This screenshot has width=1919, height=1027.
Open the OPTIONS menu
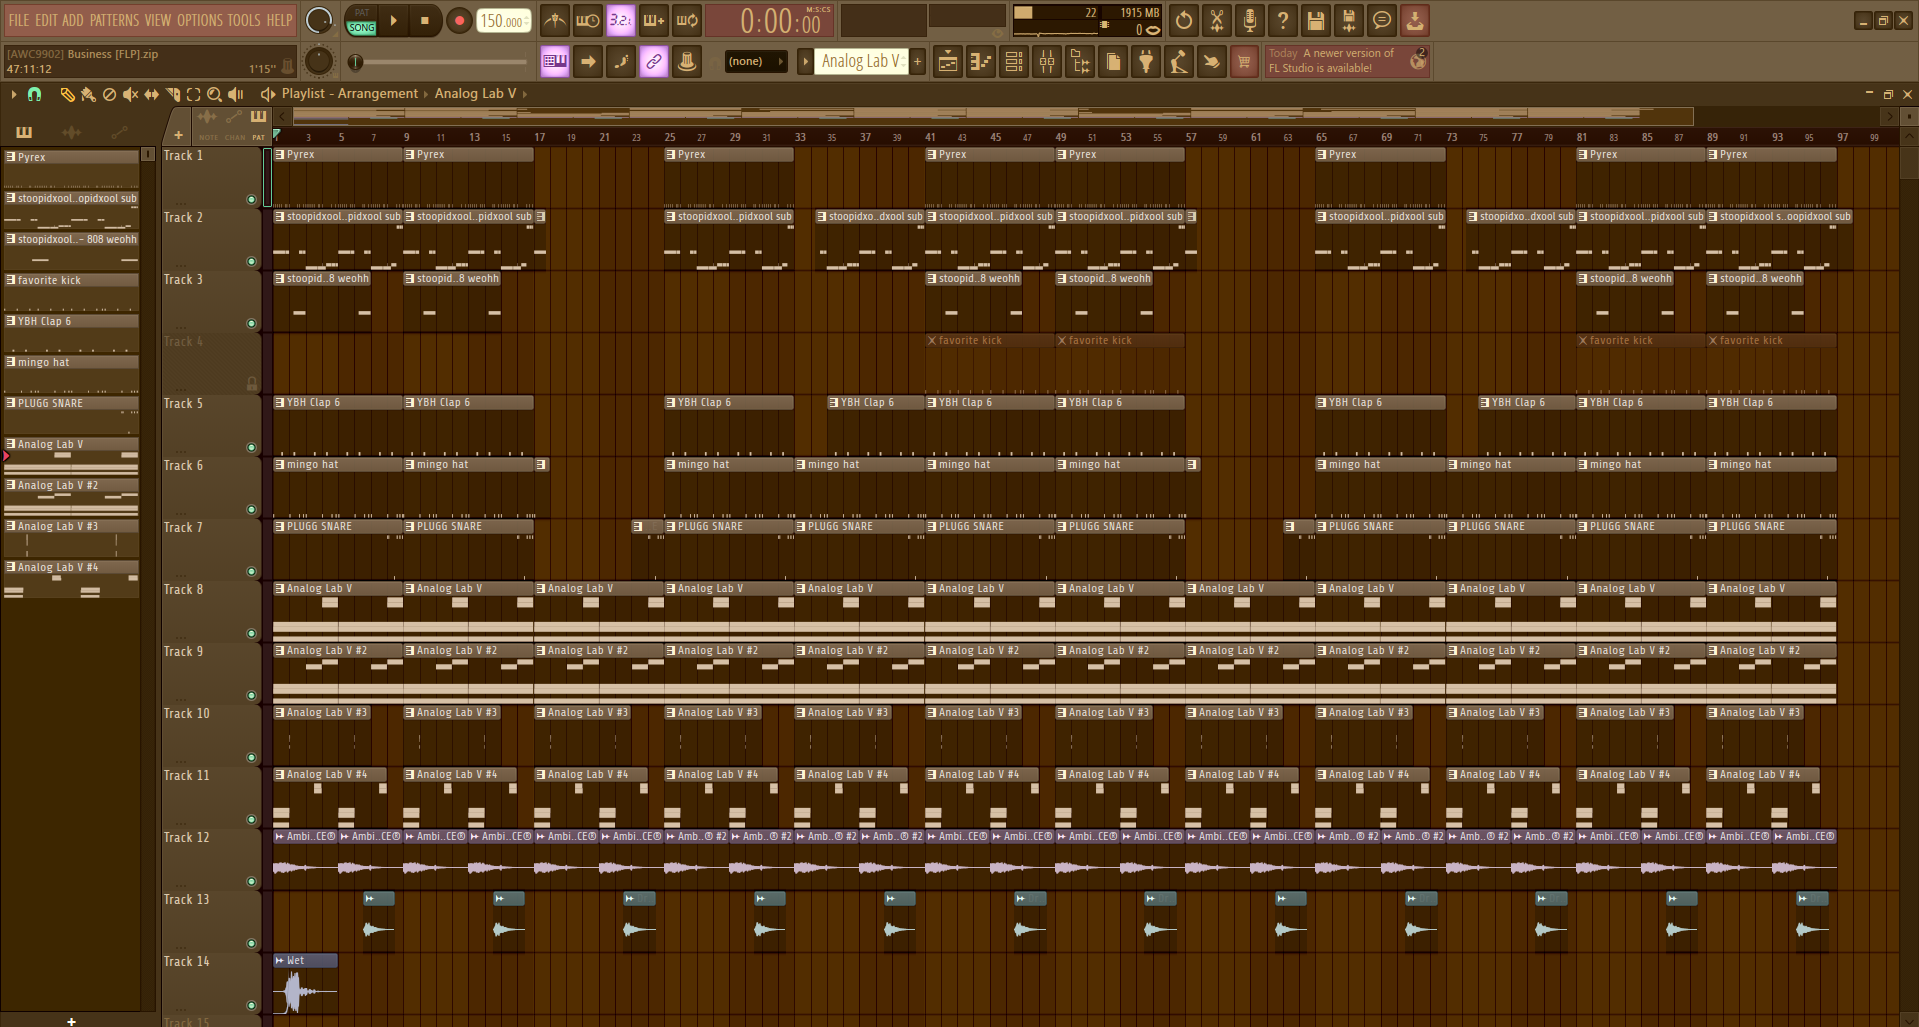(200, 20)
